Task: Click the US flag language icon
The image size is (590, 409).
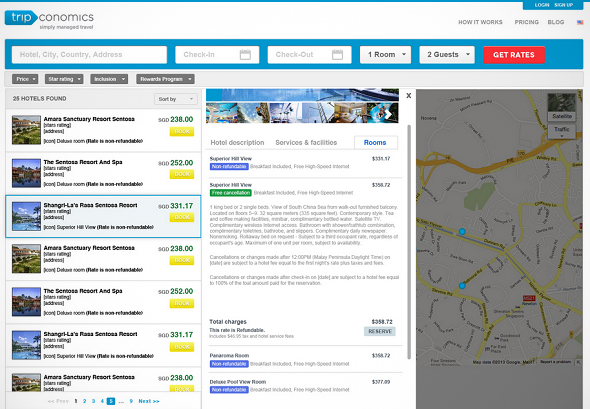Action: click(580, 22)
